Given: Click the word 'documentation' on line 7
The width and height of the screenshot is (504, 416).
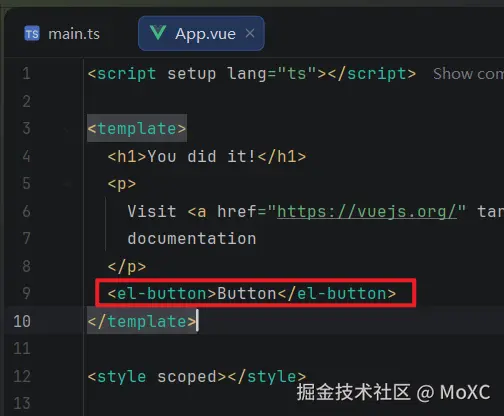Looking at the screenshot, I should coord(192,239).
